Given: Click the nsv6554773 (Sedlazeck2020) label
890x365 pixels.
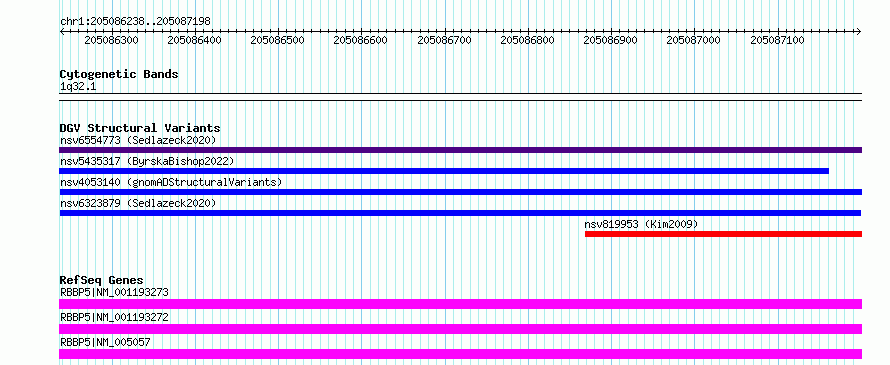Looking at the screenshot, I should [x=138, y=140].
